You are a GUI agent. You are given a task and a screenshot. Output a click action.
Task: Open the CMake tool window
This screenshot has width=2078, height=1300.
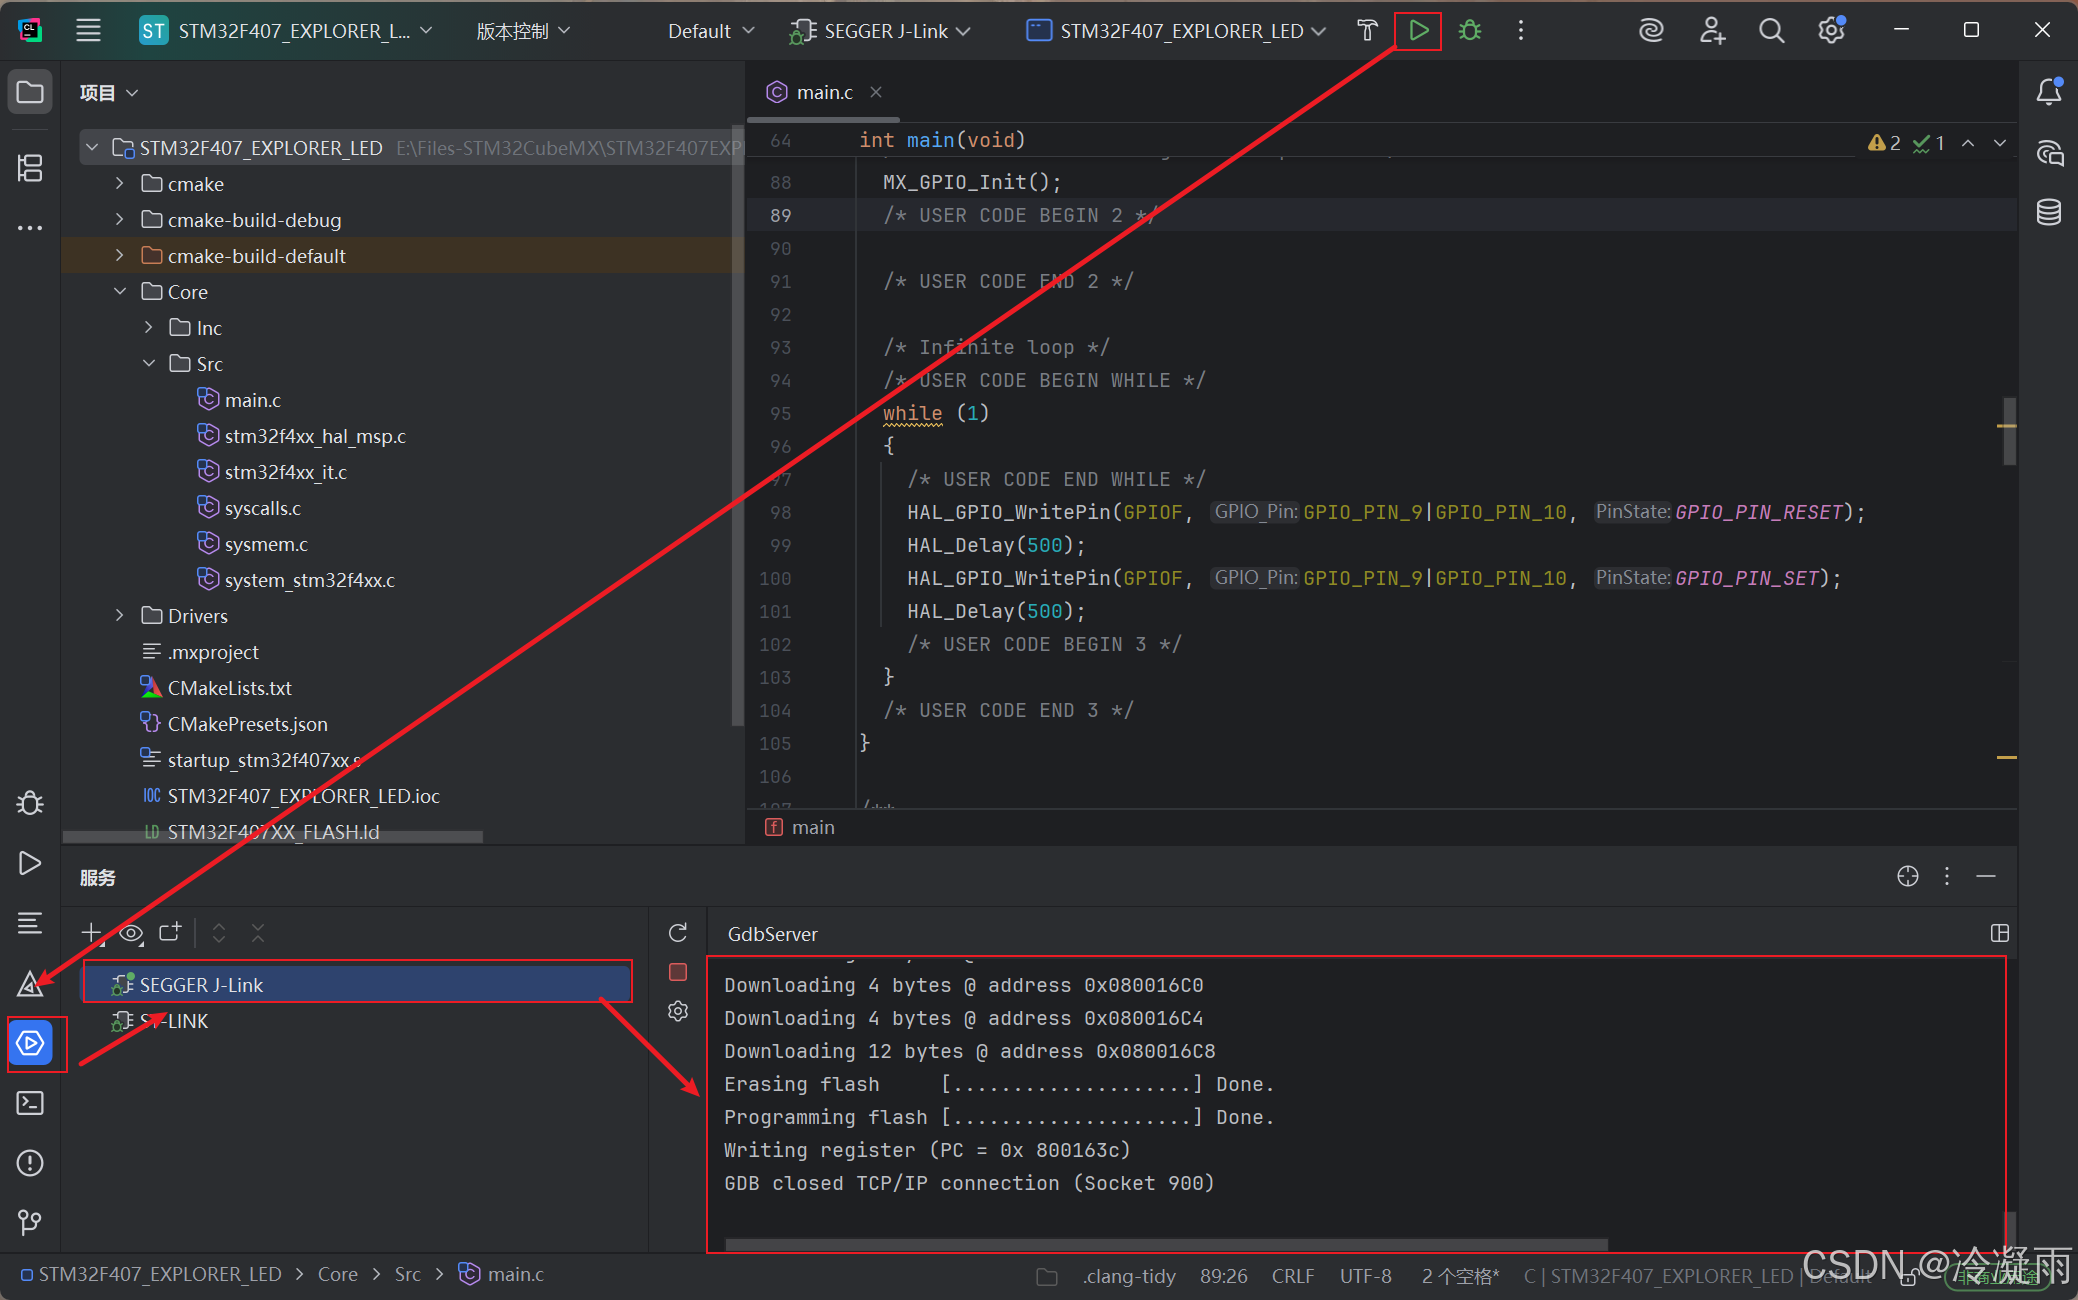30,984
